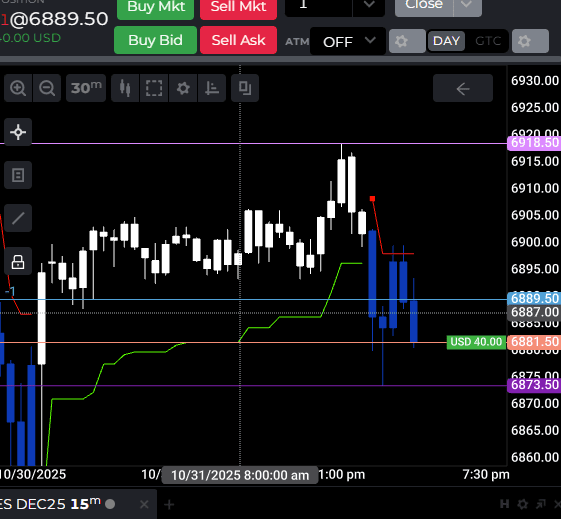Pick the line drawing tool
561x519 pixels.
[18, 218]
